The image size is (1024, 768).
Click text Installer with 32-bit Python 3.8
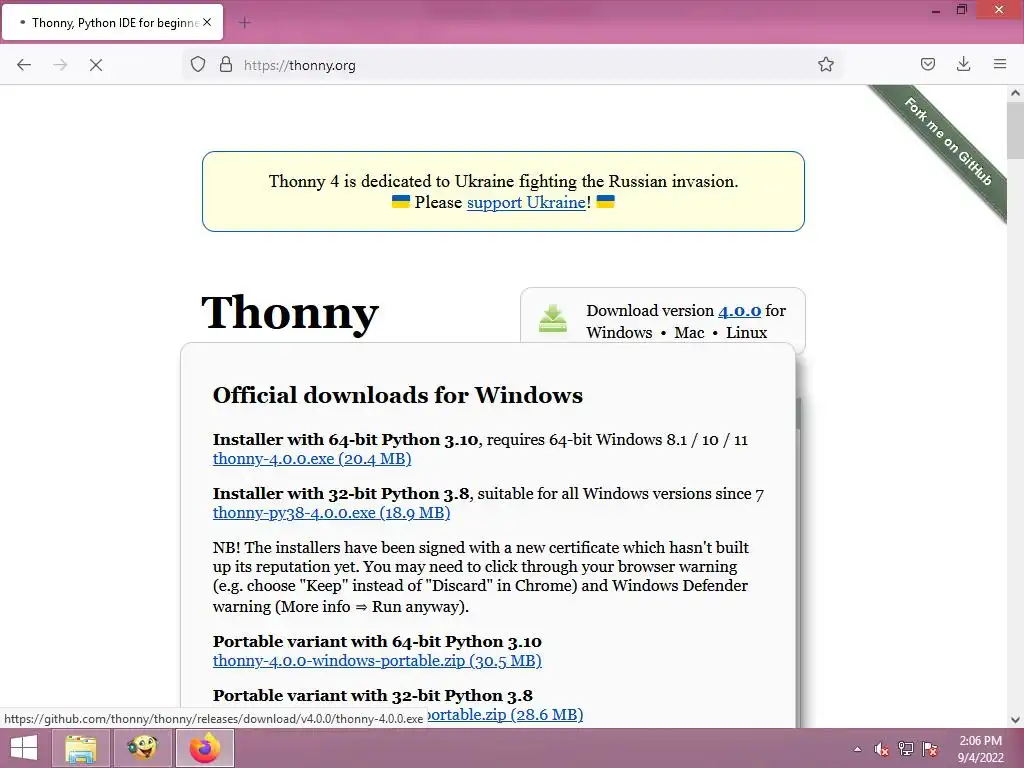pyautogui.click(x=341, y=494)
